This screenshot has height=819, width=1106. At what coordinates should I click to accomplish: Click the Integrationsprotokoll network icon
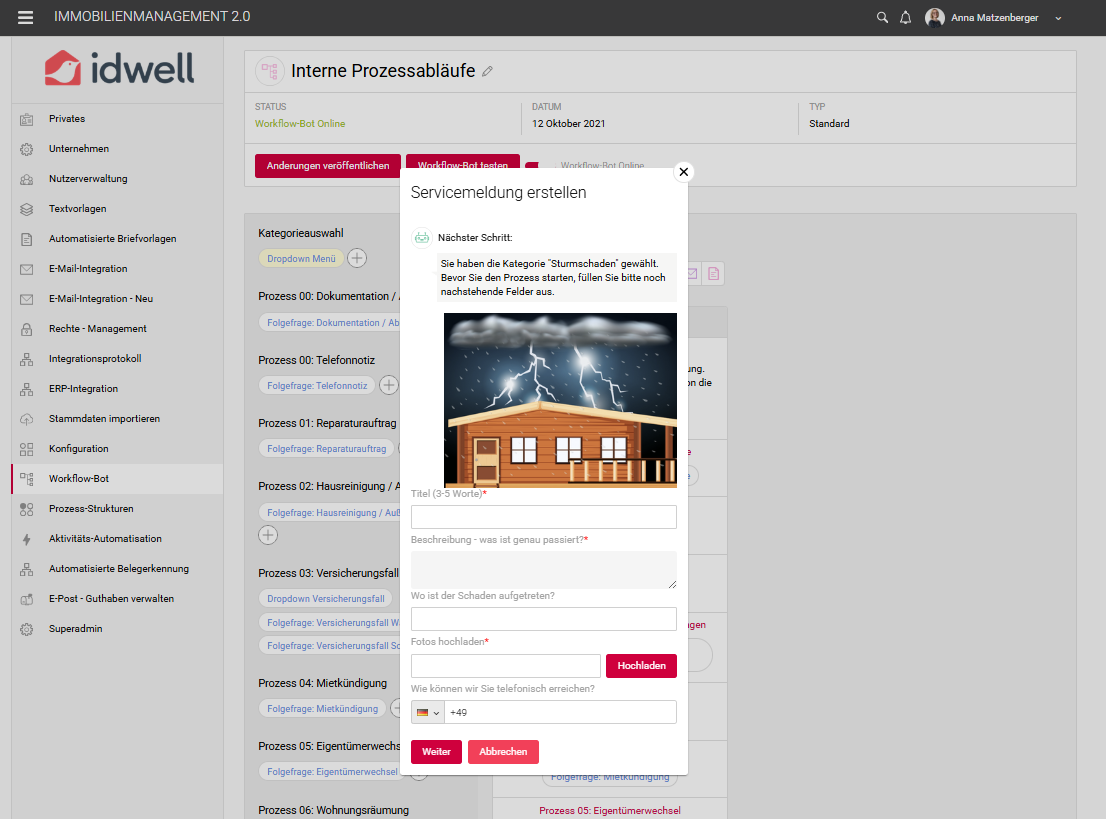point(27,359)
